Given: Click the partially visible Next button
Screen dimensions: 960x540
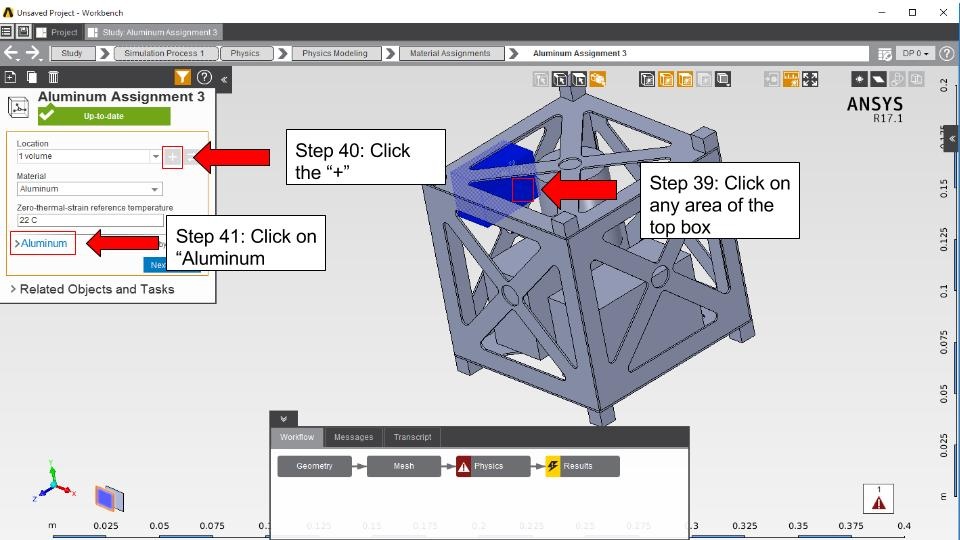Looking at the screenshot, I should [x=156, y=264].
